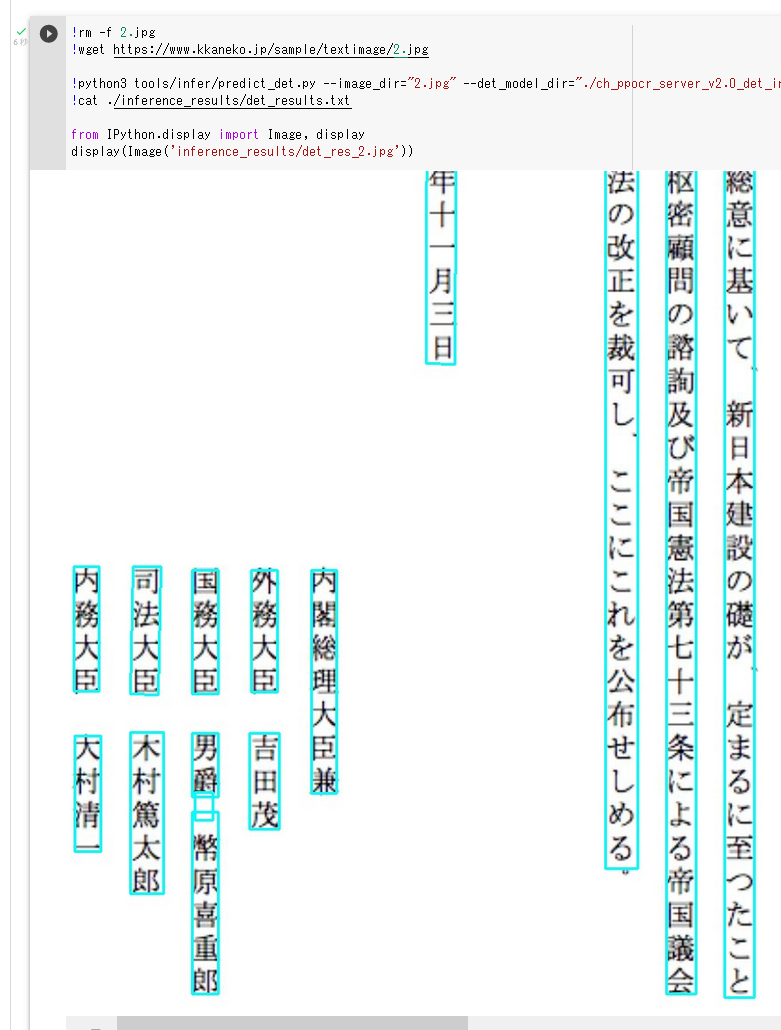781x1030 pixels.
Task: Click the from IPython.display import line
Action: pos(217,134)
